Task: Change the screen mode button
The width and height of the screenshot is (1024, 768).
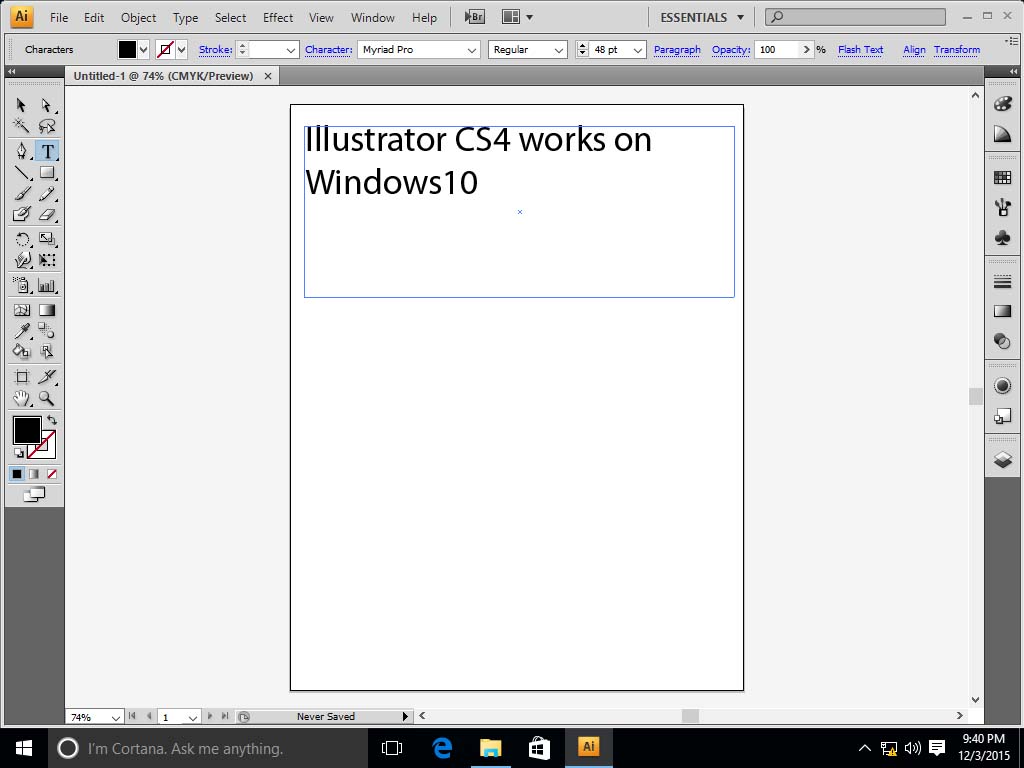Action: coord(34,495)
